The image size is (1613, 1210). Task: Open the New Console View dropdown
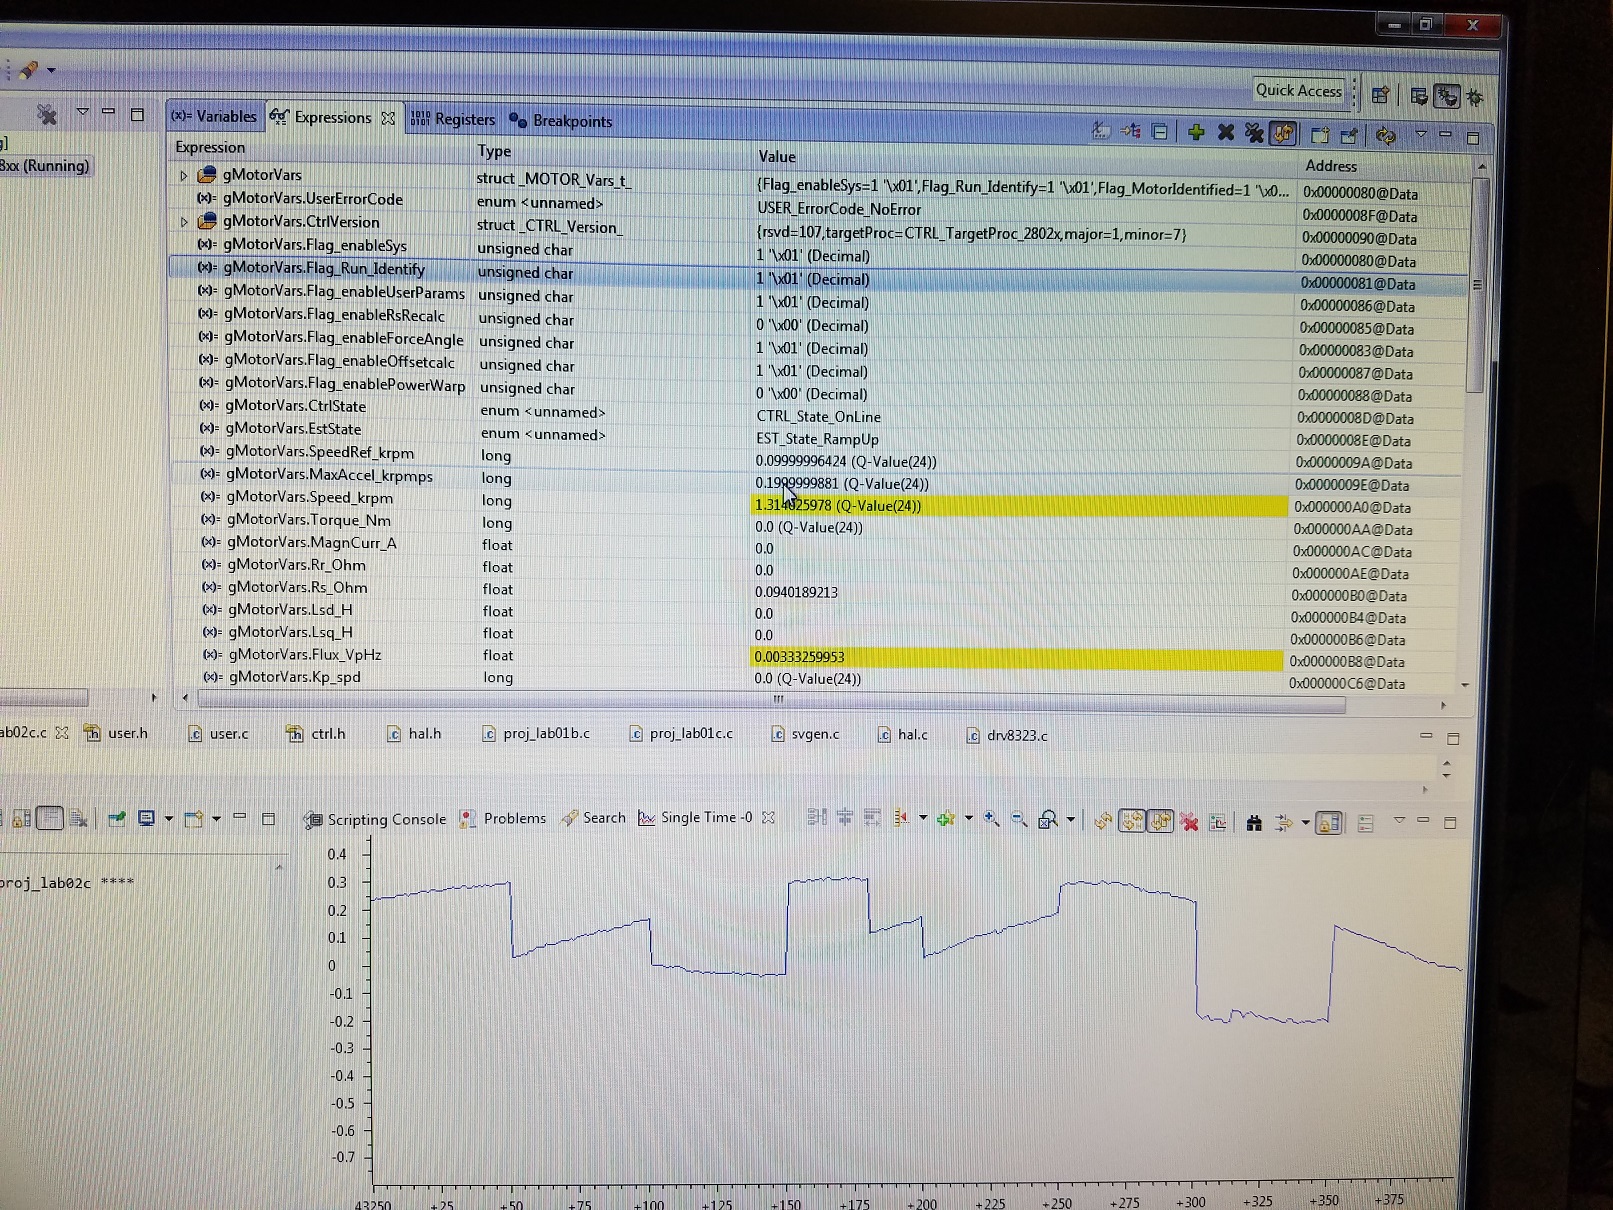215,819
